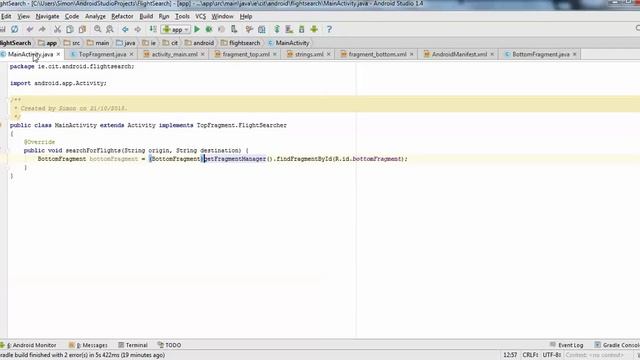640x360 pixels.
Task: Open the Code menu
Action: 72,16
